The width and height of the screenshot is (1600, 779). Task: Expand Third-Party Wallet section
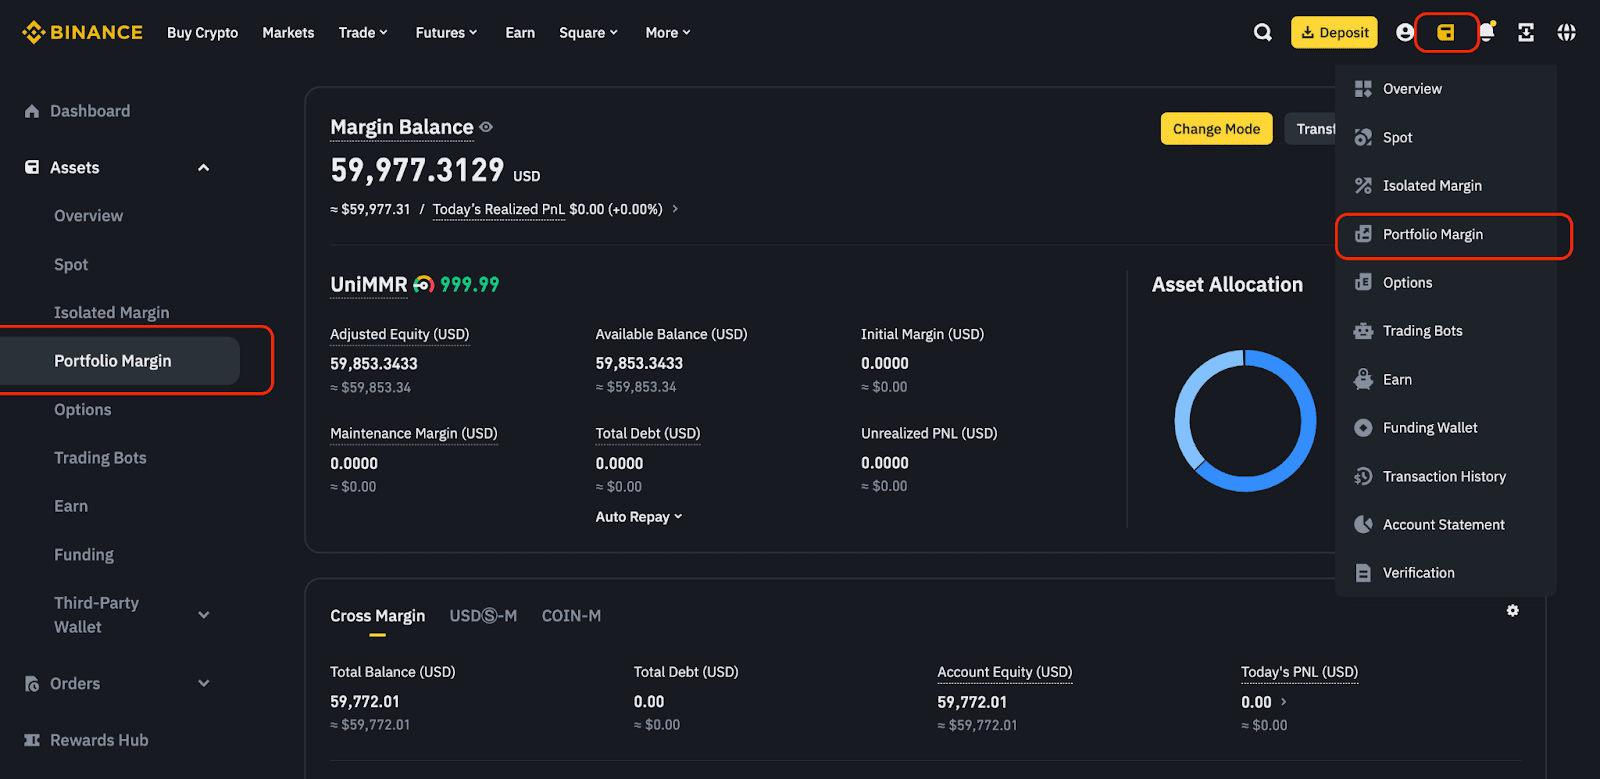(x=204, y=615)
